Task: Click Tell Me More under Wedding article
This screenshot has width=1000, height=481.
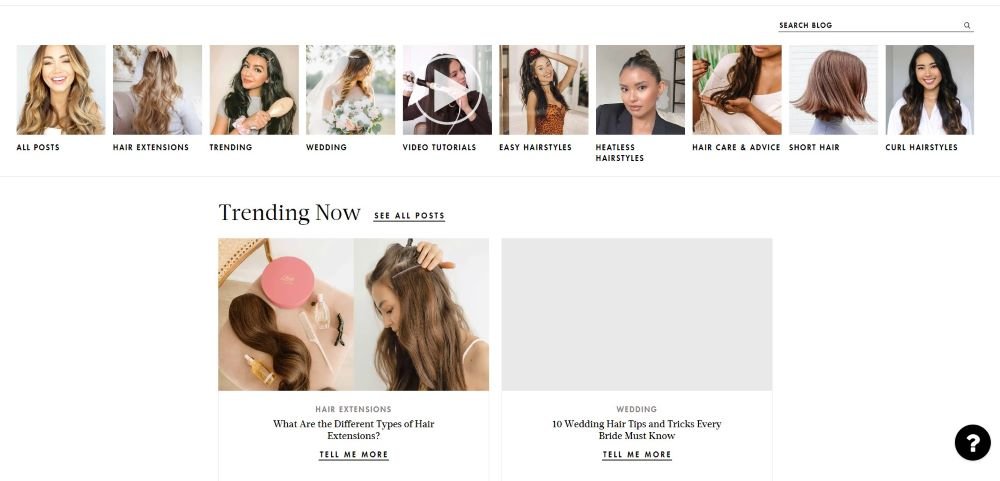Action: click(x=636, y=455)
